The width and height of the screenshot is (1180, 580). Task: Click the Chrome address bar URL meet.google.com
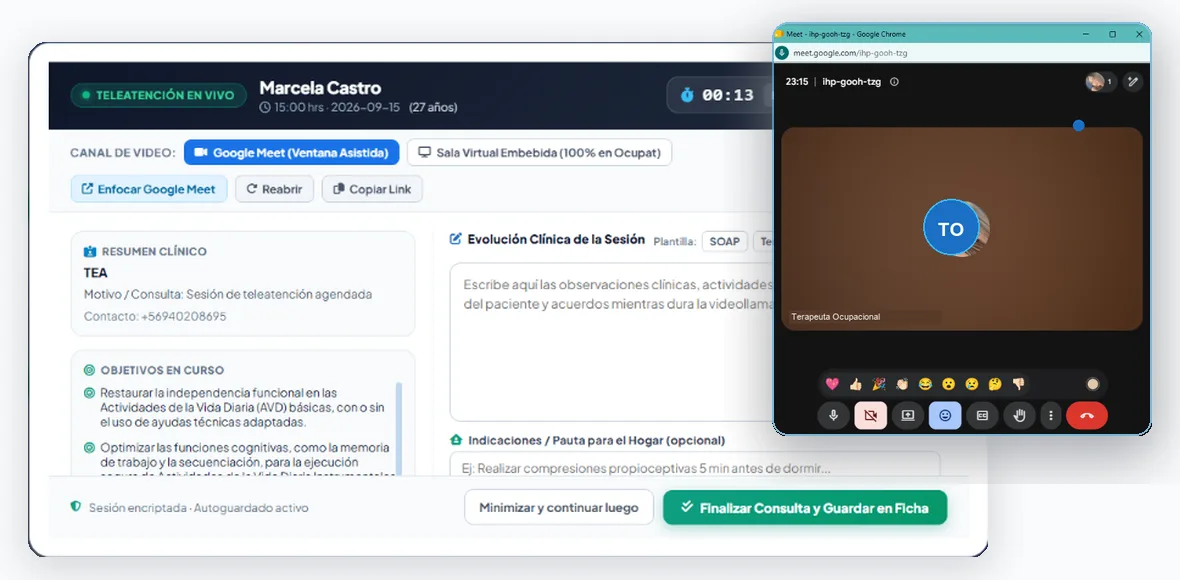point(850,53)
